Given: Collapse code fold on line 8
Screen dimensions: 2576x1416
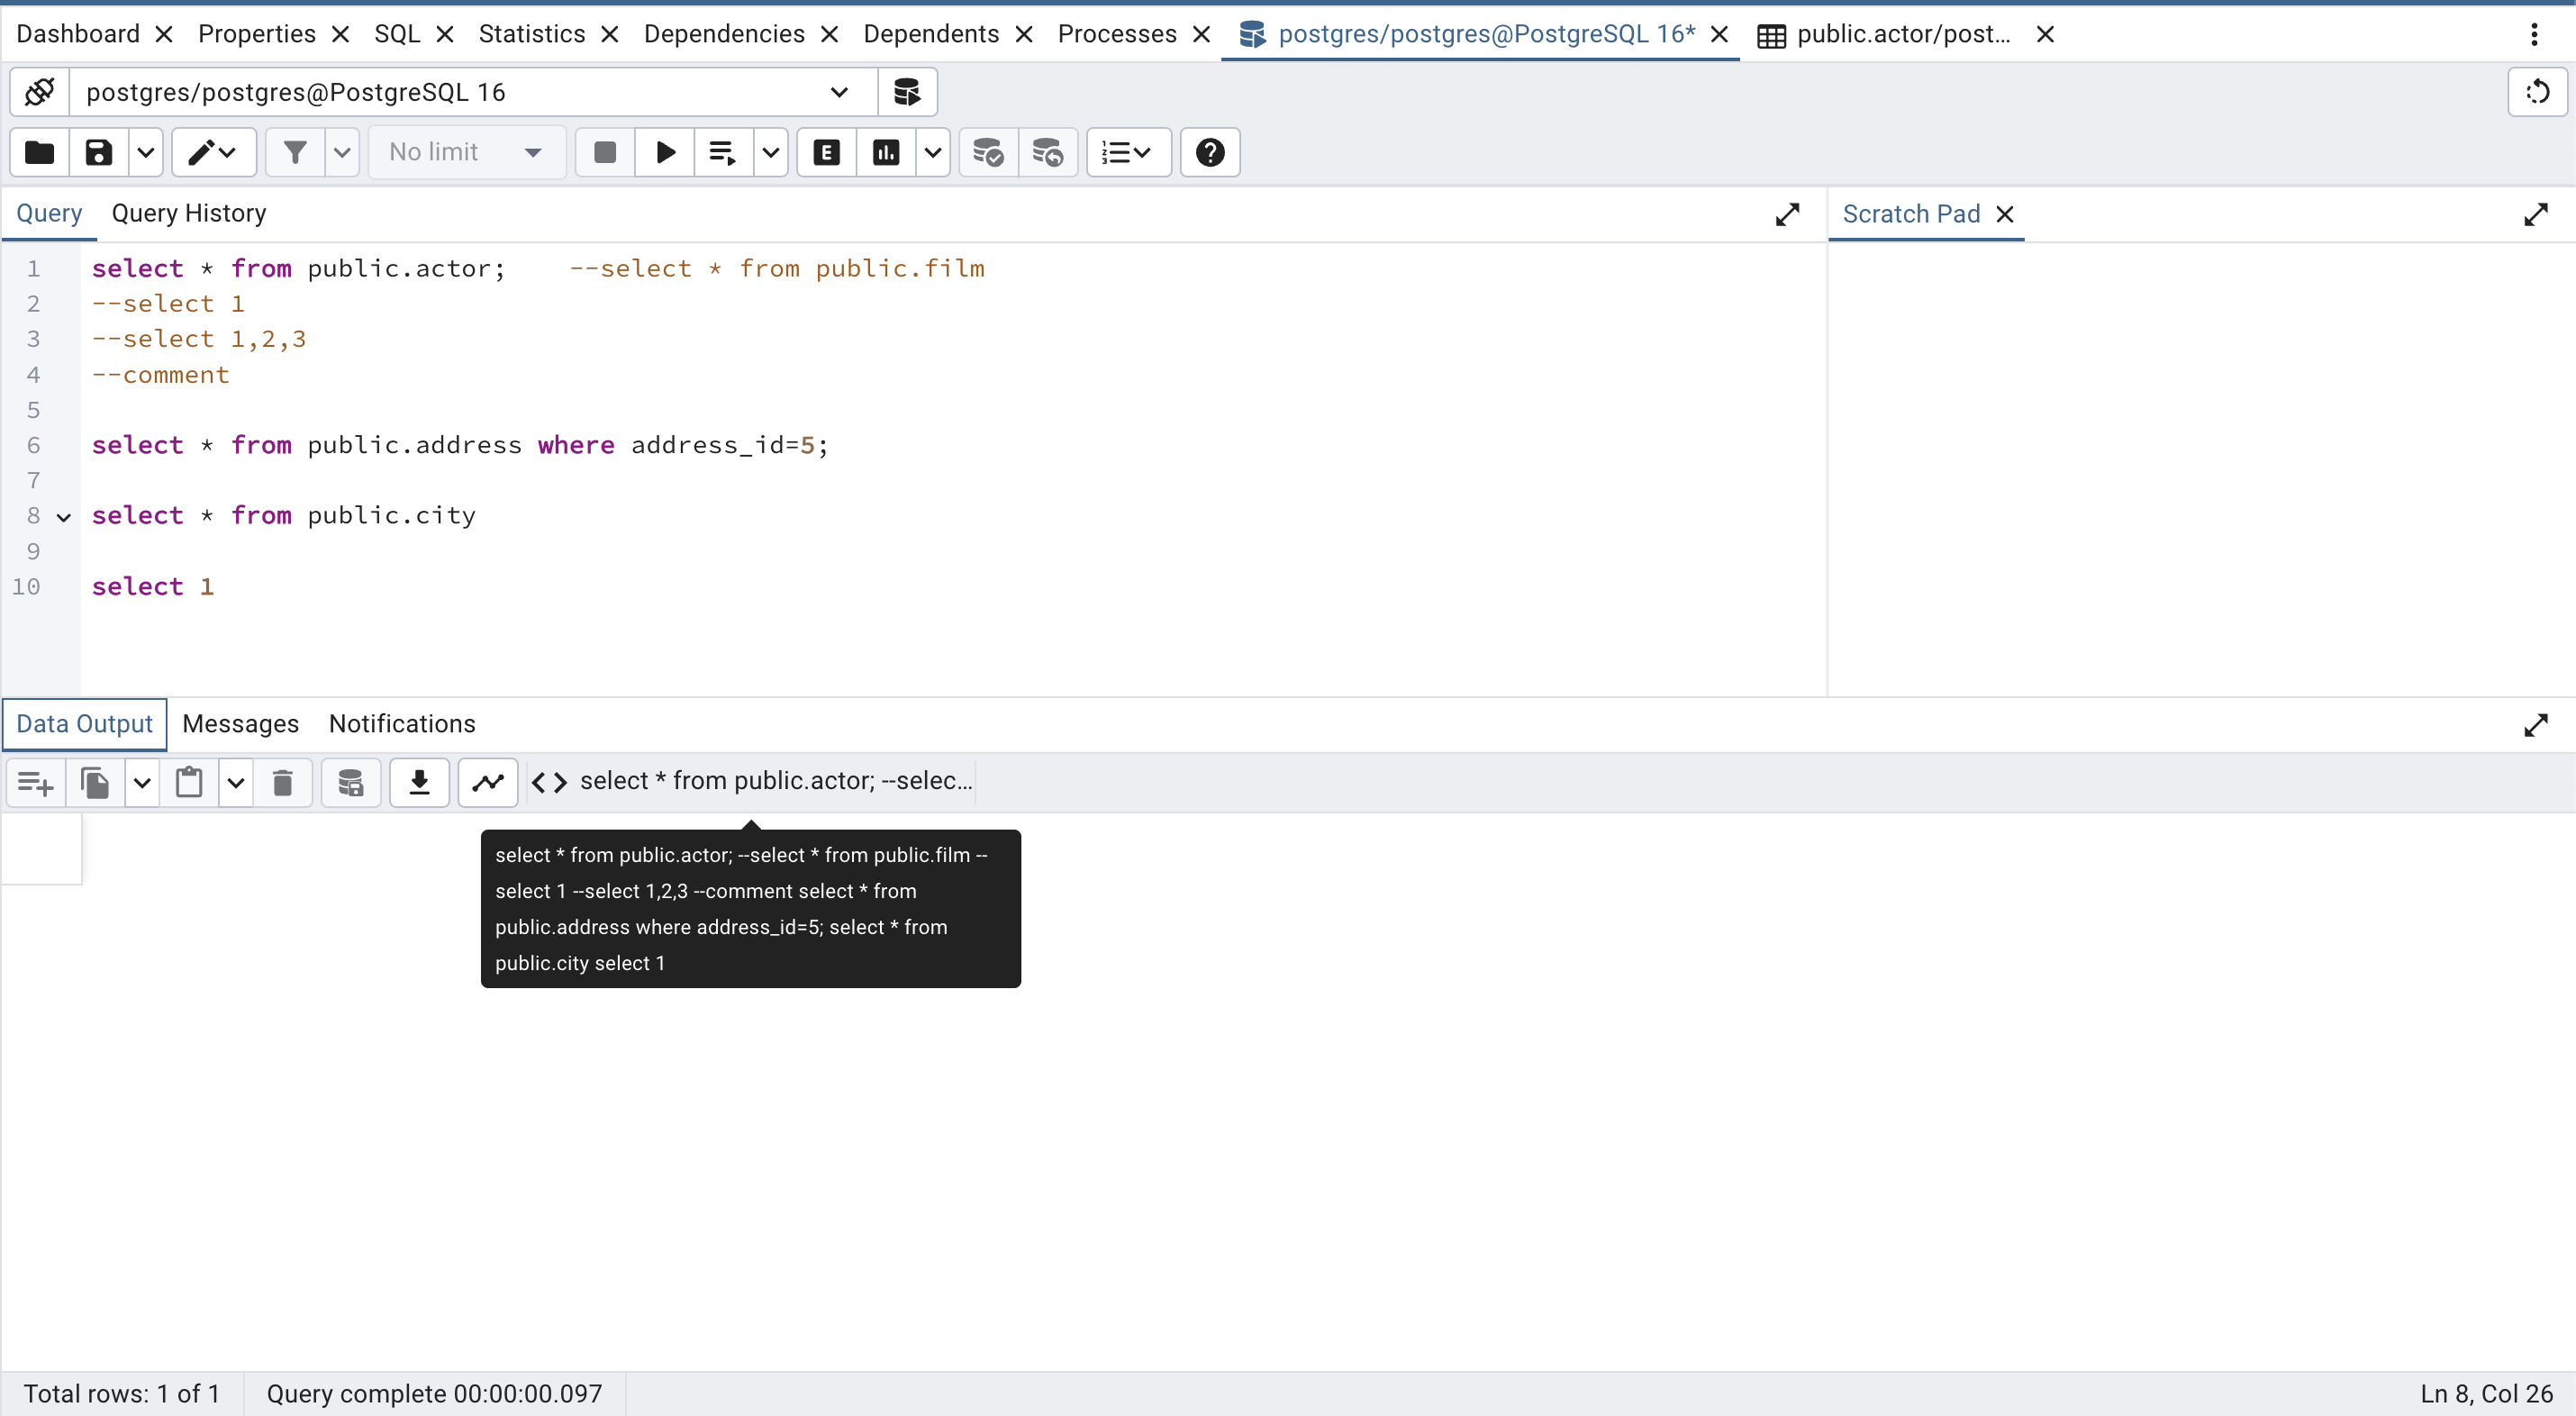Looking at the screenshot, I should pos(64,517).
